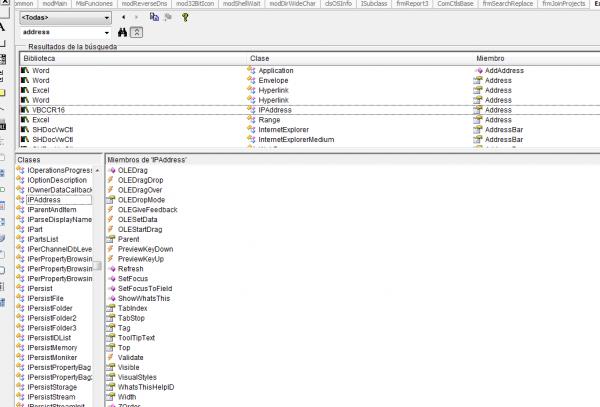Screen dimensions: 600x407
Task: Select the SetFocusToField member
Action: (145, 289)
